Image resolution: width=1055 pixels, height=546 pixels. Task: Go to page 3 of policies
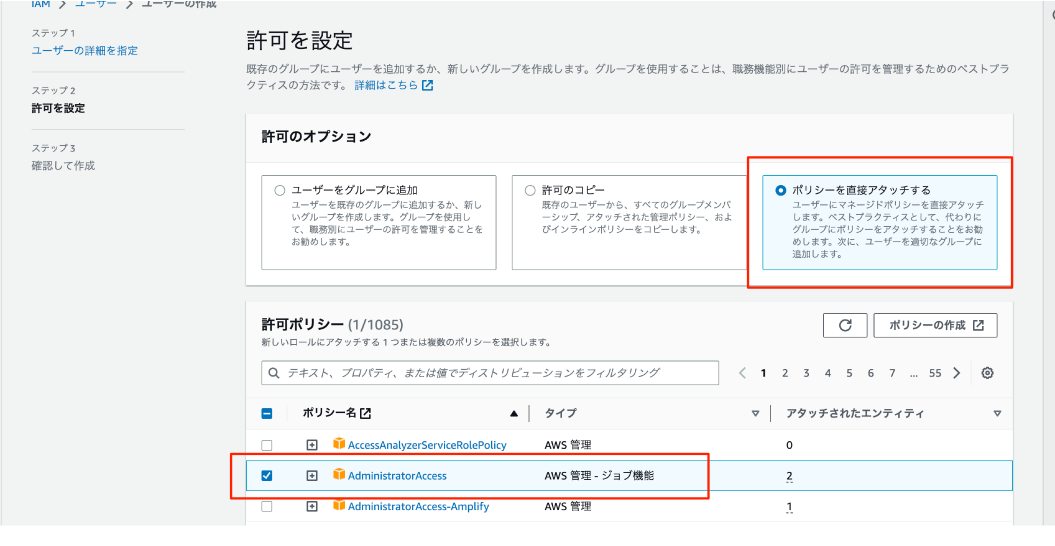(x=806, y=373)
